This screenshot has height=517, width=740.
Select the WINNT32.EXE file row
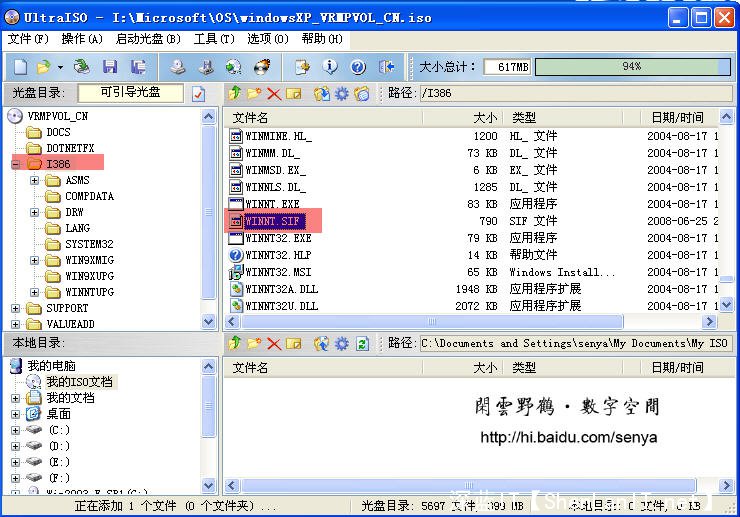coord(473,238)
